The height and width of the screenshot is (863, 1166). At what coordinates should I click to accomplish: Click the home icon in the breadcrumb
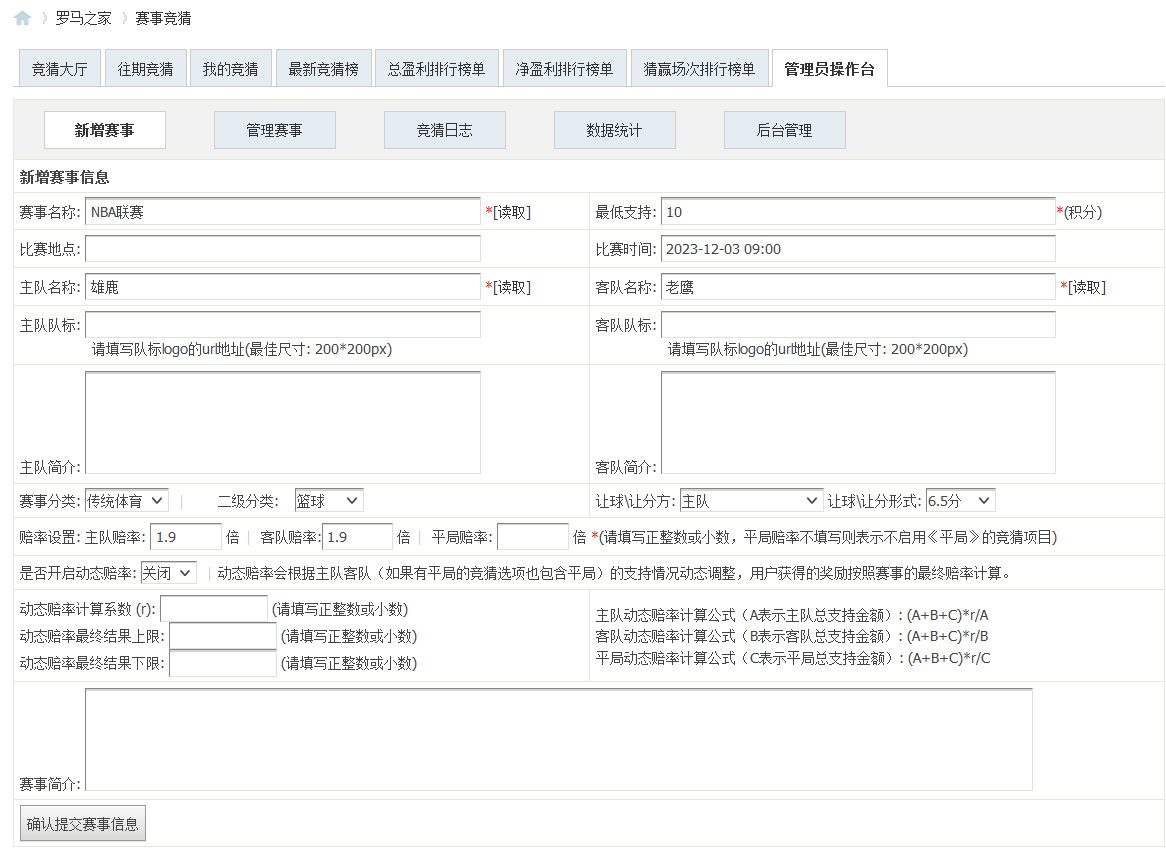[21, 18]
